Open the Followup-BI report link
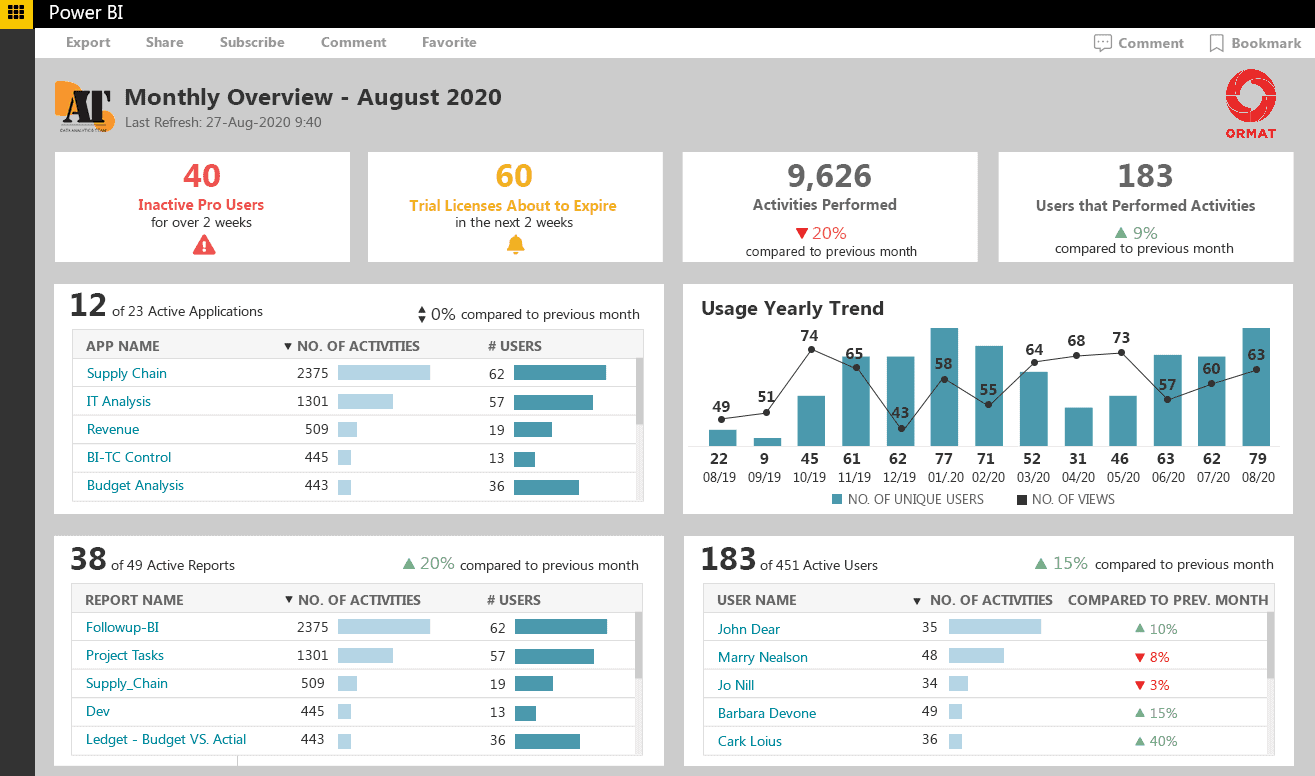The image size is (1315, 776). click(122, 627)
